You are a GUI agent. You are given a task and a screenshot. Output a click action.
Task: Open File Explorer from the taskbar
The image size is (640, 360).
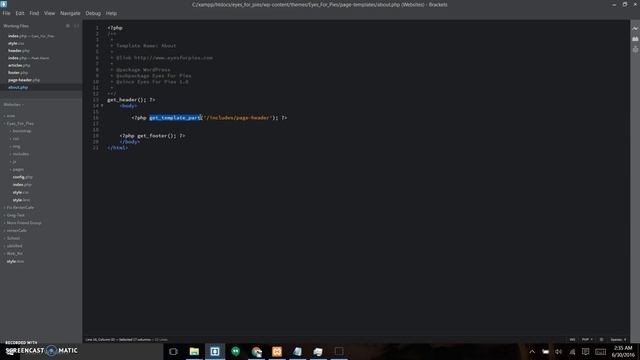tap(194, 351)
